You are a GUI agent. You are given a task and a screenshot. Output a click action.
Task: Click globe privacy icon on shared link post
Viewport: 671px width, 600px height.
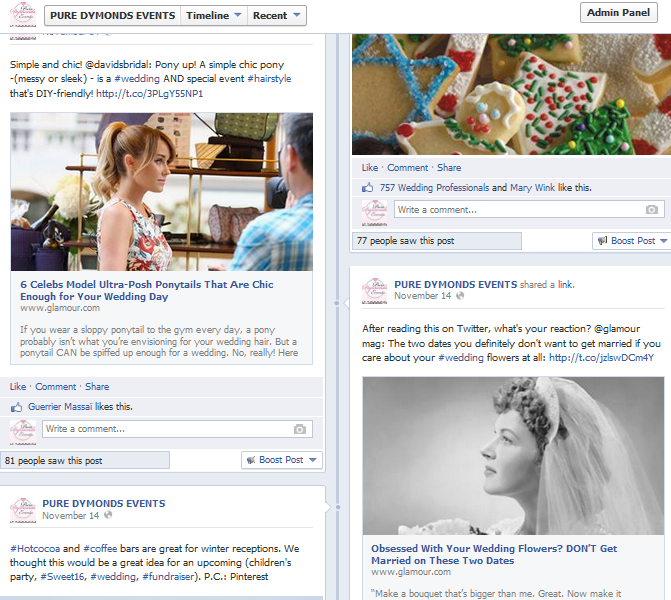[460, 296]
